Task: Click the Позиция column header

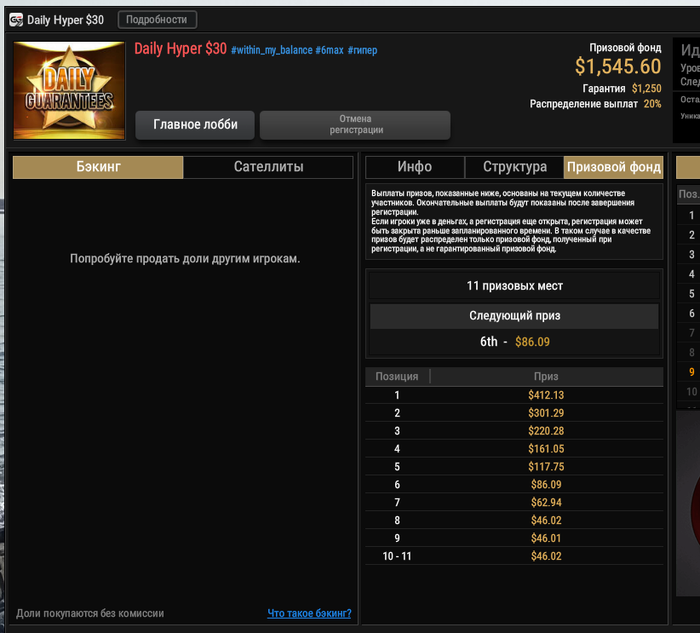Action: (x=397, y=376)
